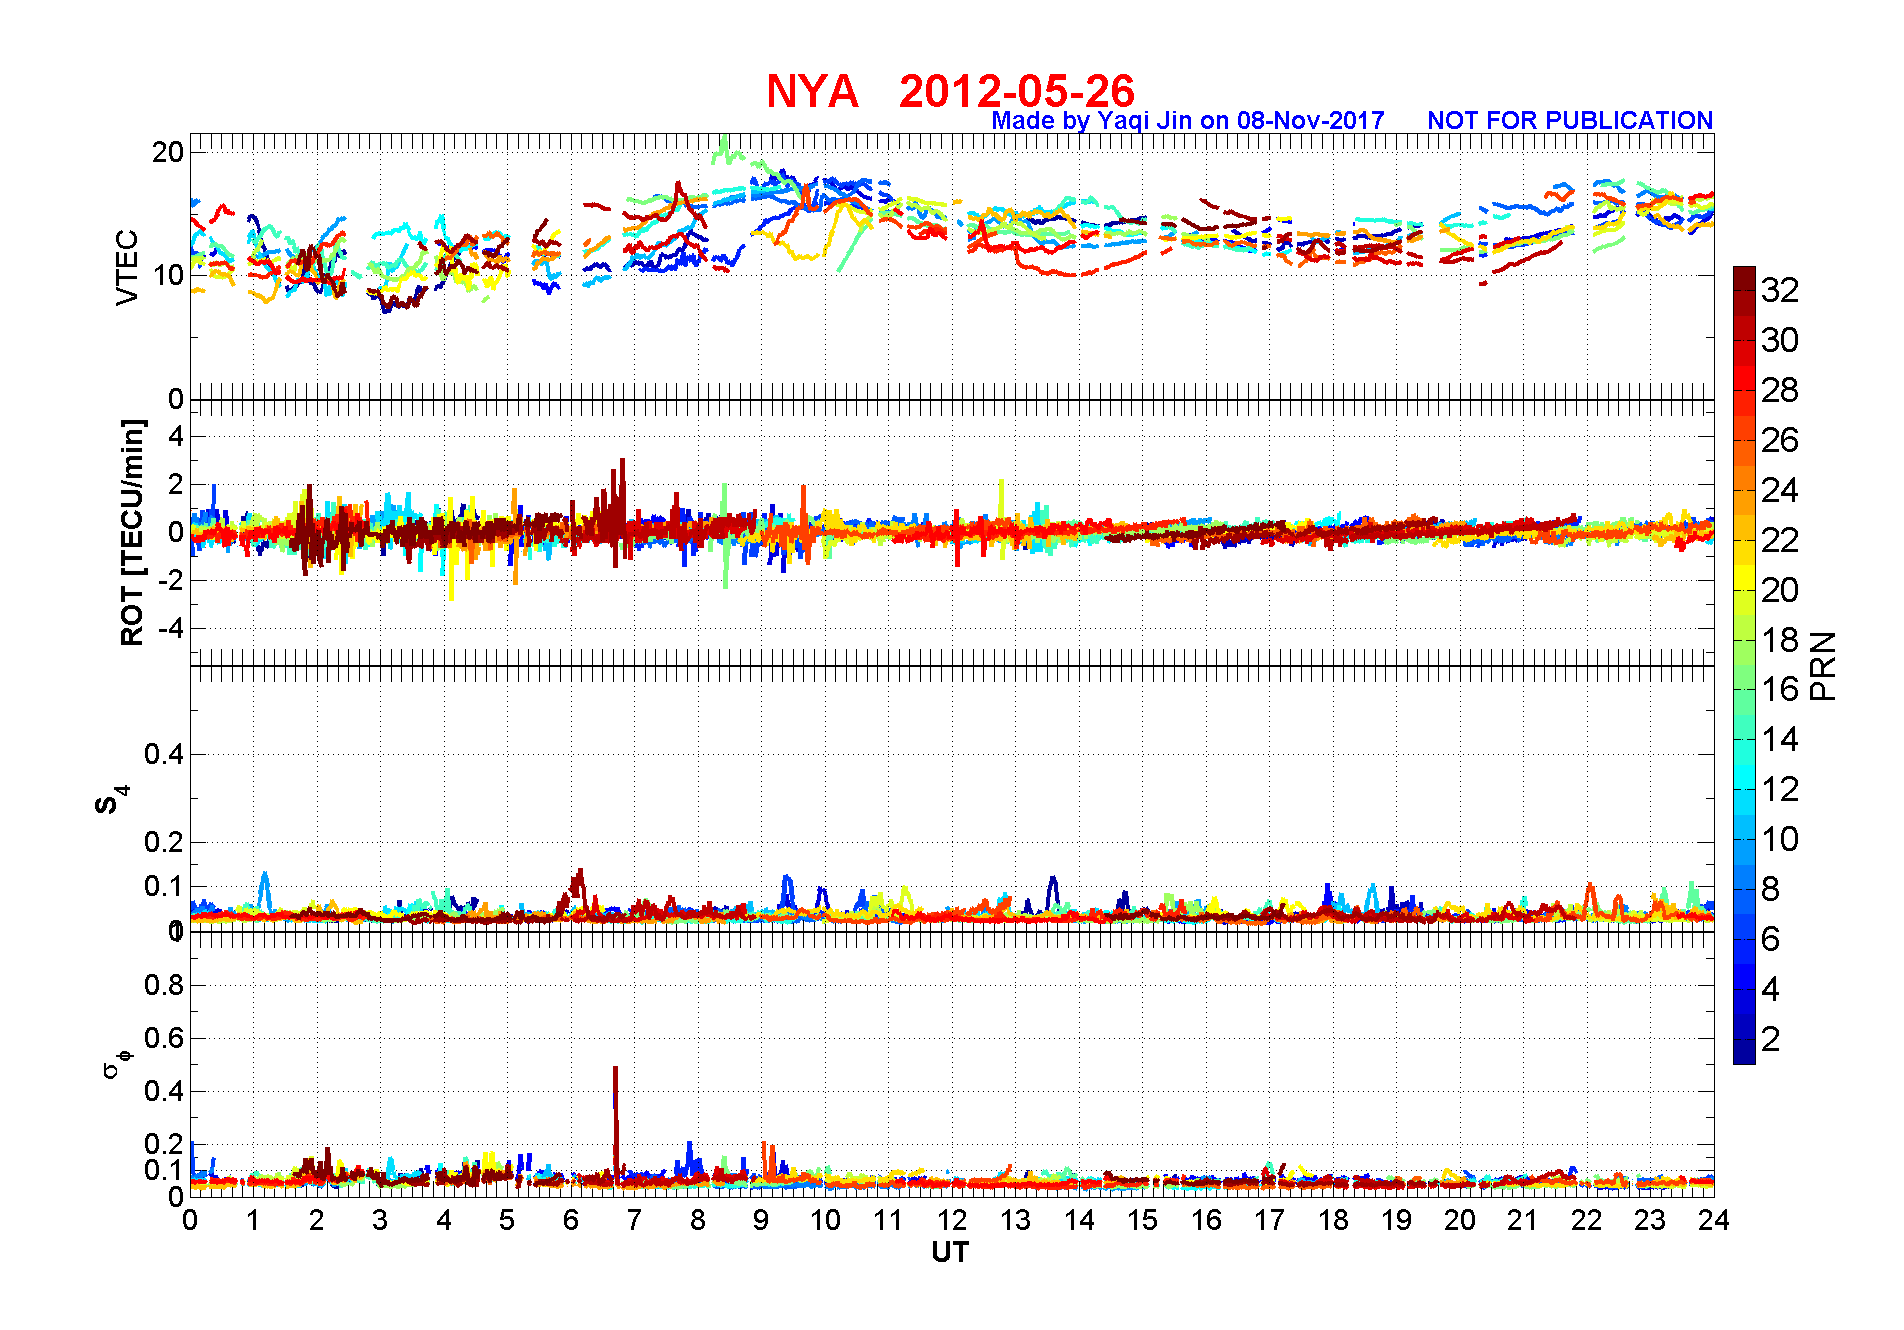Viewport: 1904px width, 1330px height.
Task: Click the colorbar tick label 8
Action: click(1770, 889)
